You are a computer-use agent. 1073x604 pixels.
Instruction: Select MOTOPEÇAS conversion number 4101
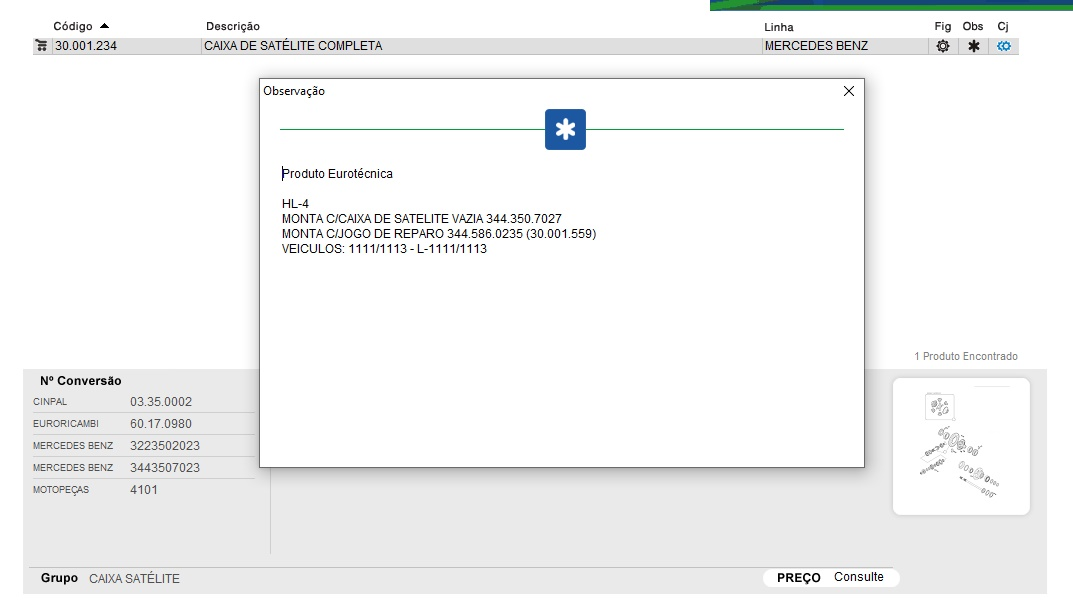pos(144,490)
